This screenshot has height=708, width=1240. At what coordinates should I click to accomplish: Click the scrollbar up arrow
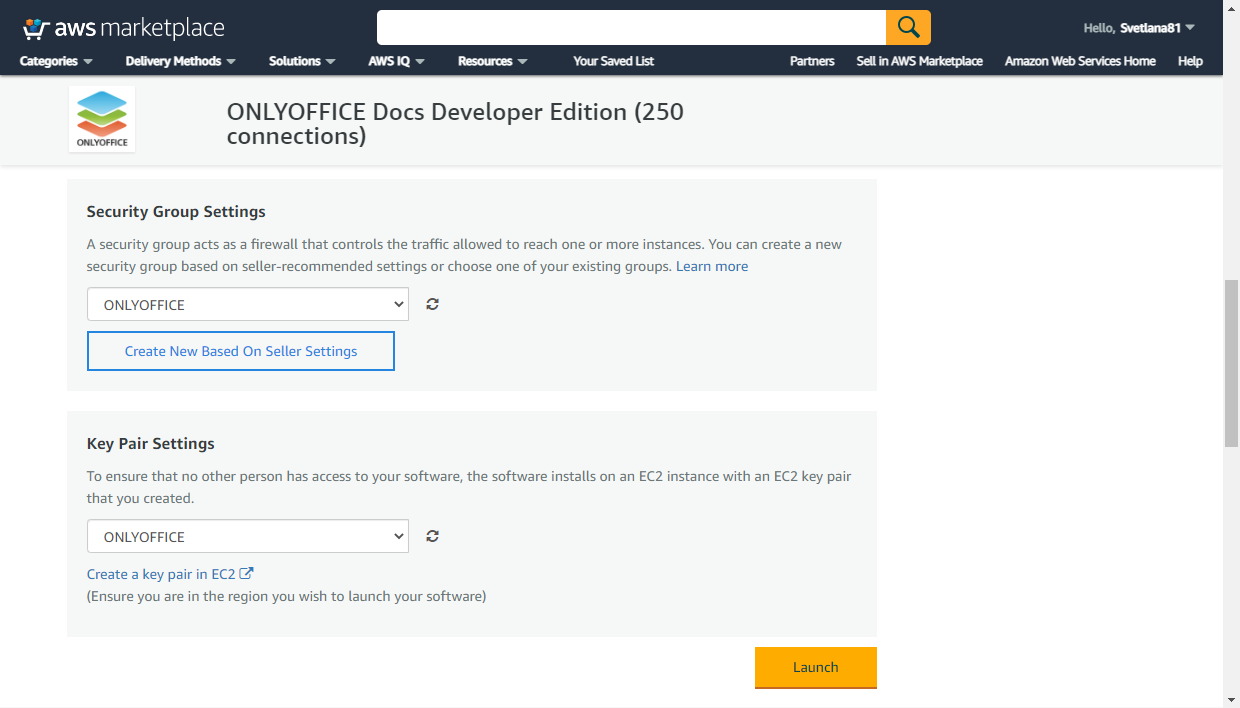pyautogui.click(x=1231, y=7)
